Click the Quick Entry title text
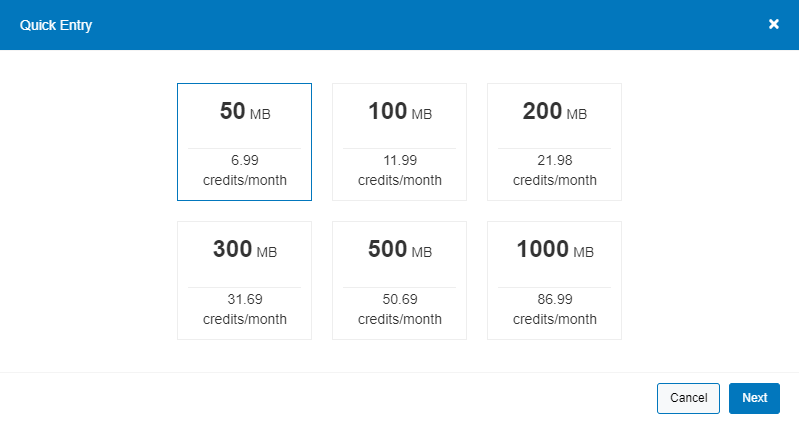The image size is (799, 424). 56,25
